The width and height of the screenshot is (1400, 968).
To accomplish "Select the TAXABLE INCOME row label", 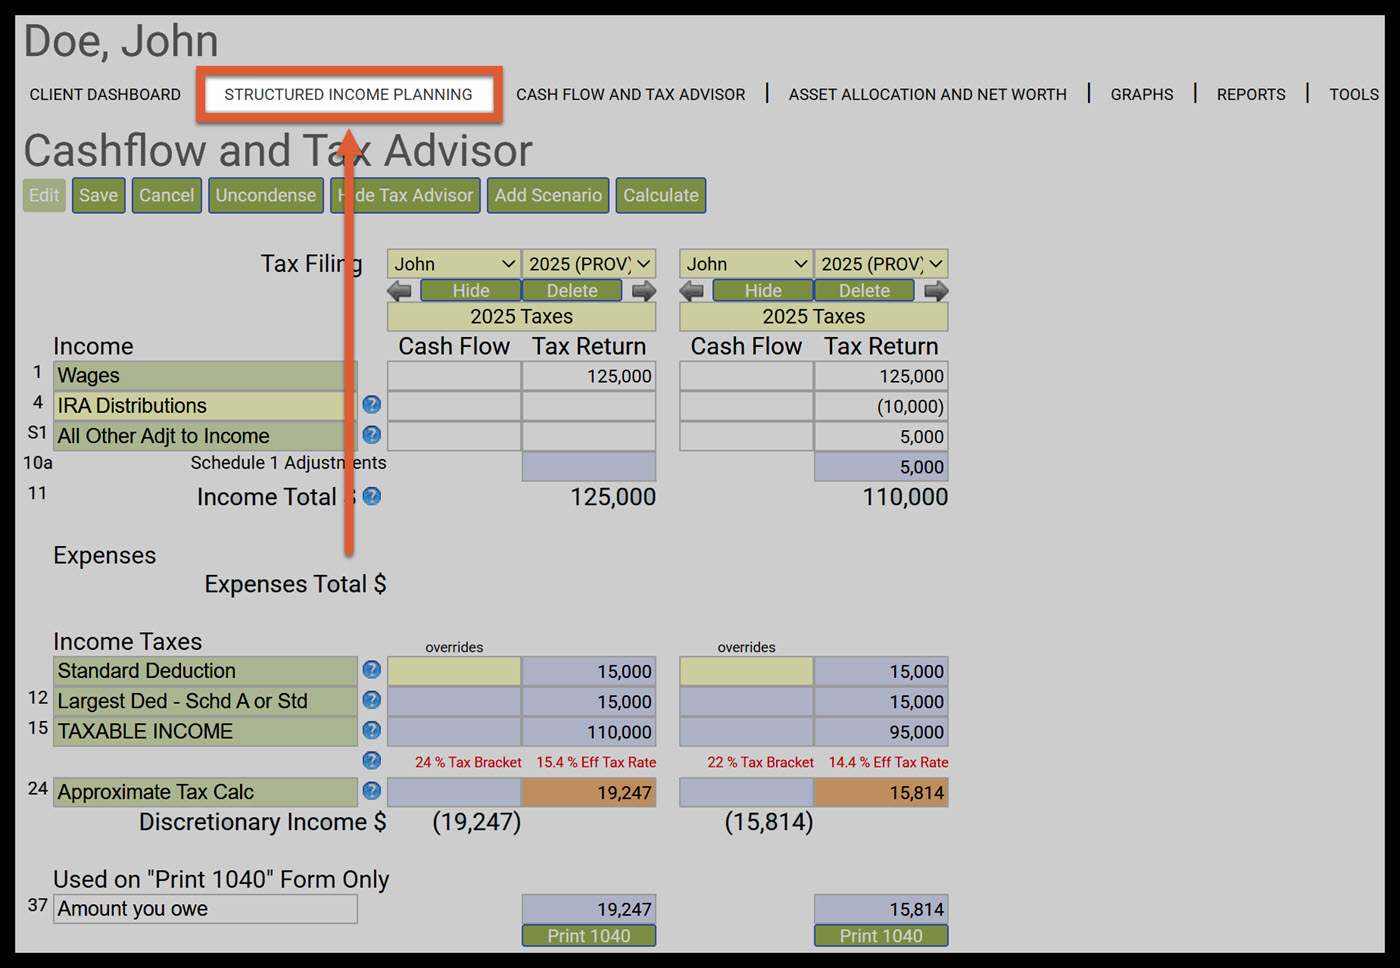I will [x=205, y=731].
